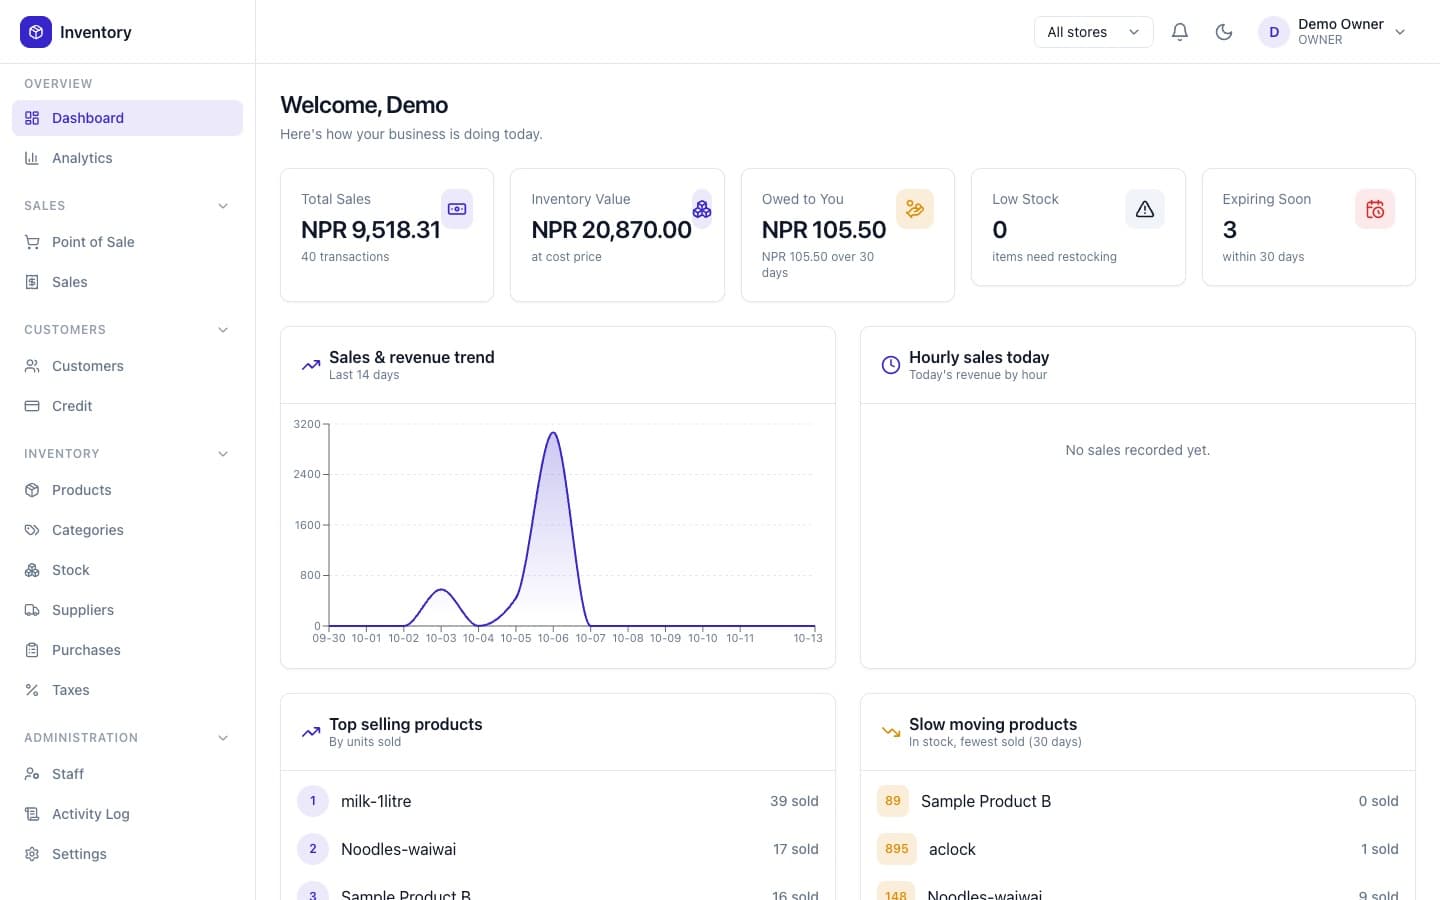Click the Low Stock warning triangle icon
The height and width of the screenshot is (900, 1440).
[x=1145, y=209]
